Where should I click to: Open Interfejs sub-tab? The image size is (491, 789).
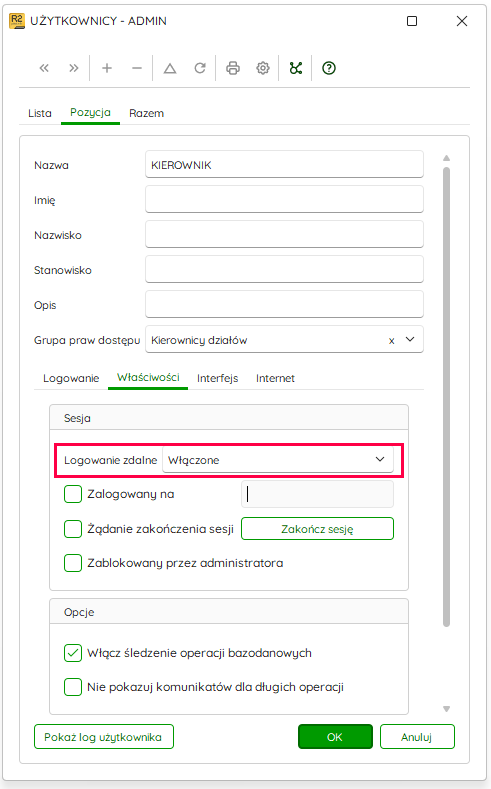coord(217,378)
